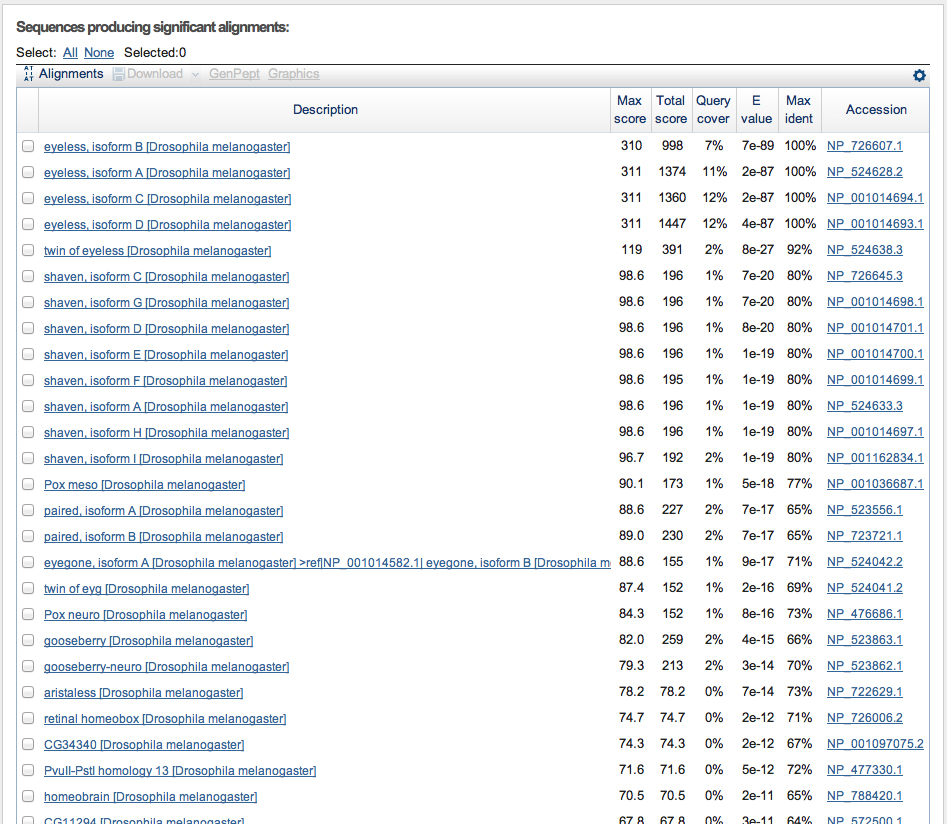Check the gooseberry row checkbox

pos(28,640)
